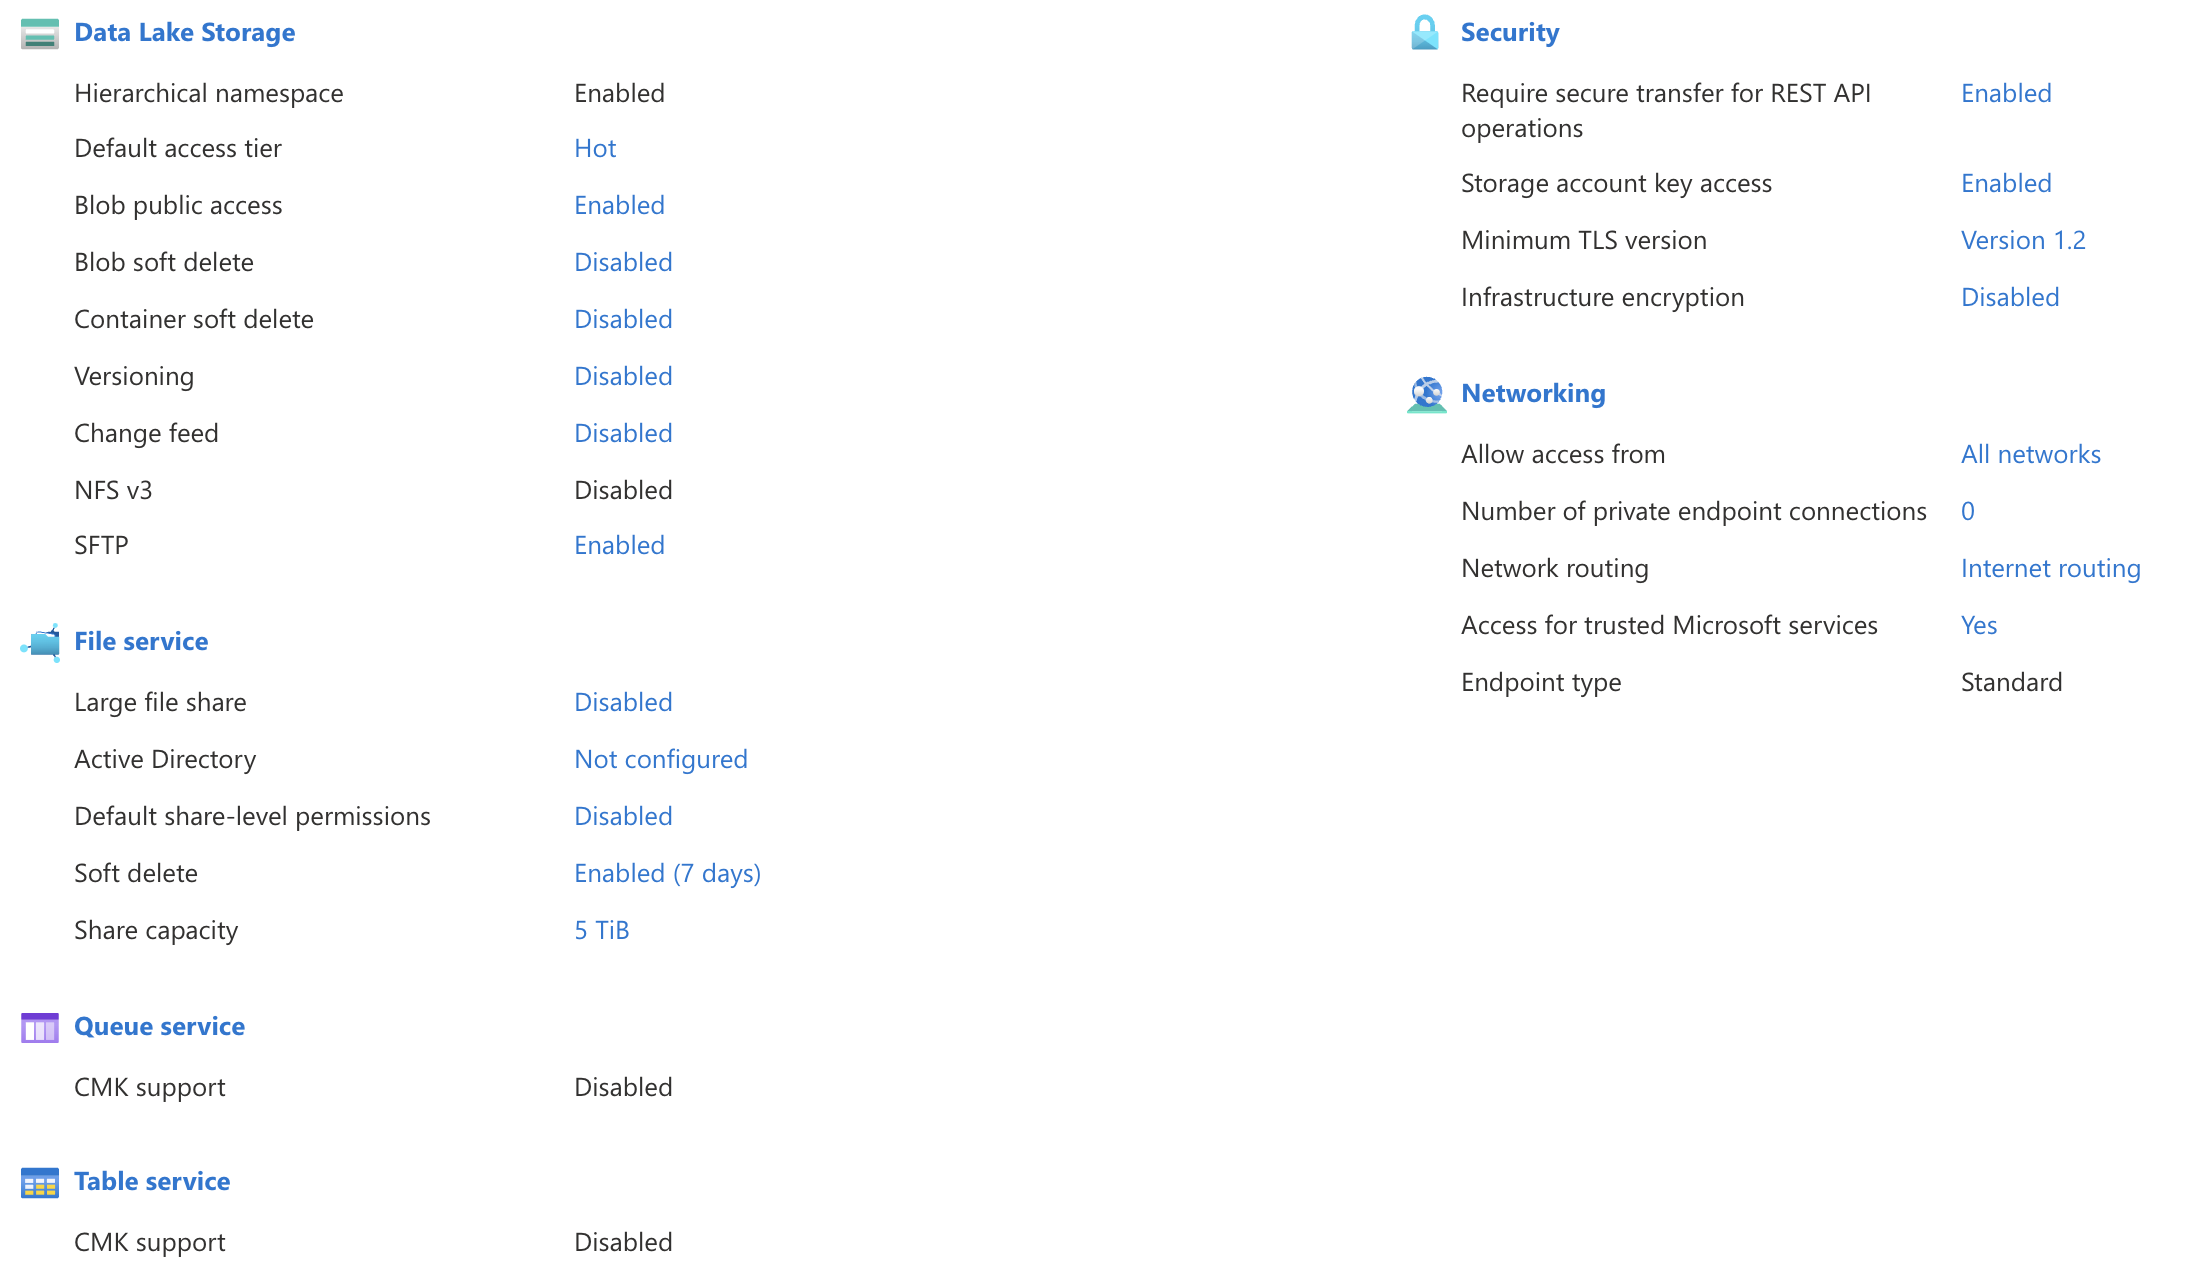The image size is (2186, 1282).
Task: Configure Active Directory for file service
Action: tap(660, 758)
